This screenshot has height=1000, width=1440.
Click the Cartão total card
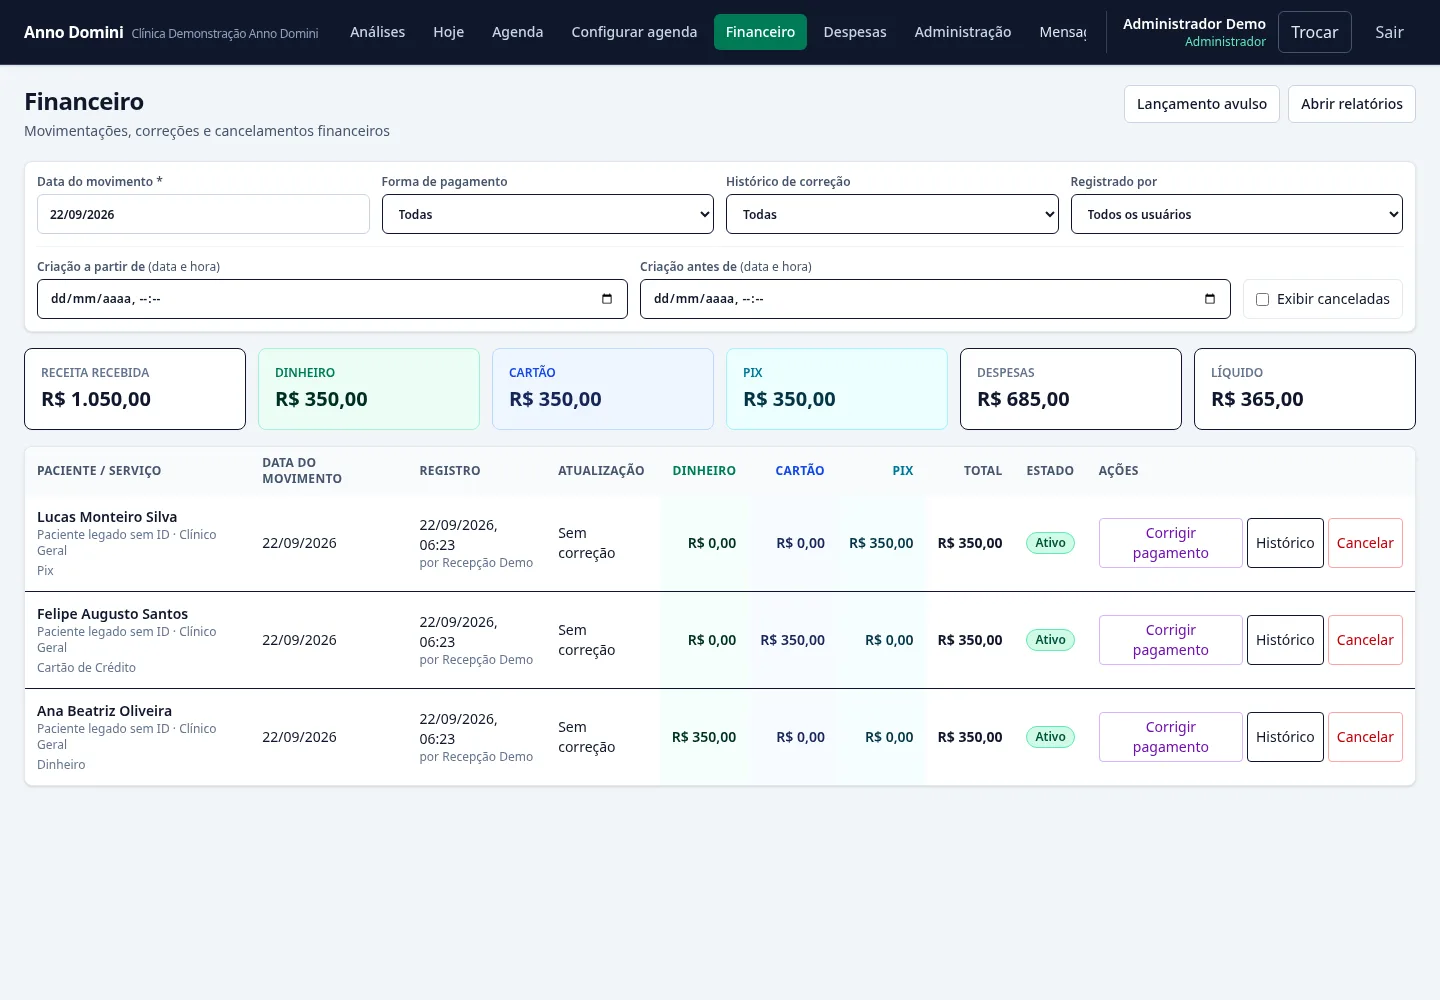pos(603,389)
